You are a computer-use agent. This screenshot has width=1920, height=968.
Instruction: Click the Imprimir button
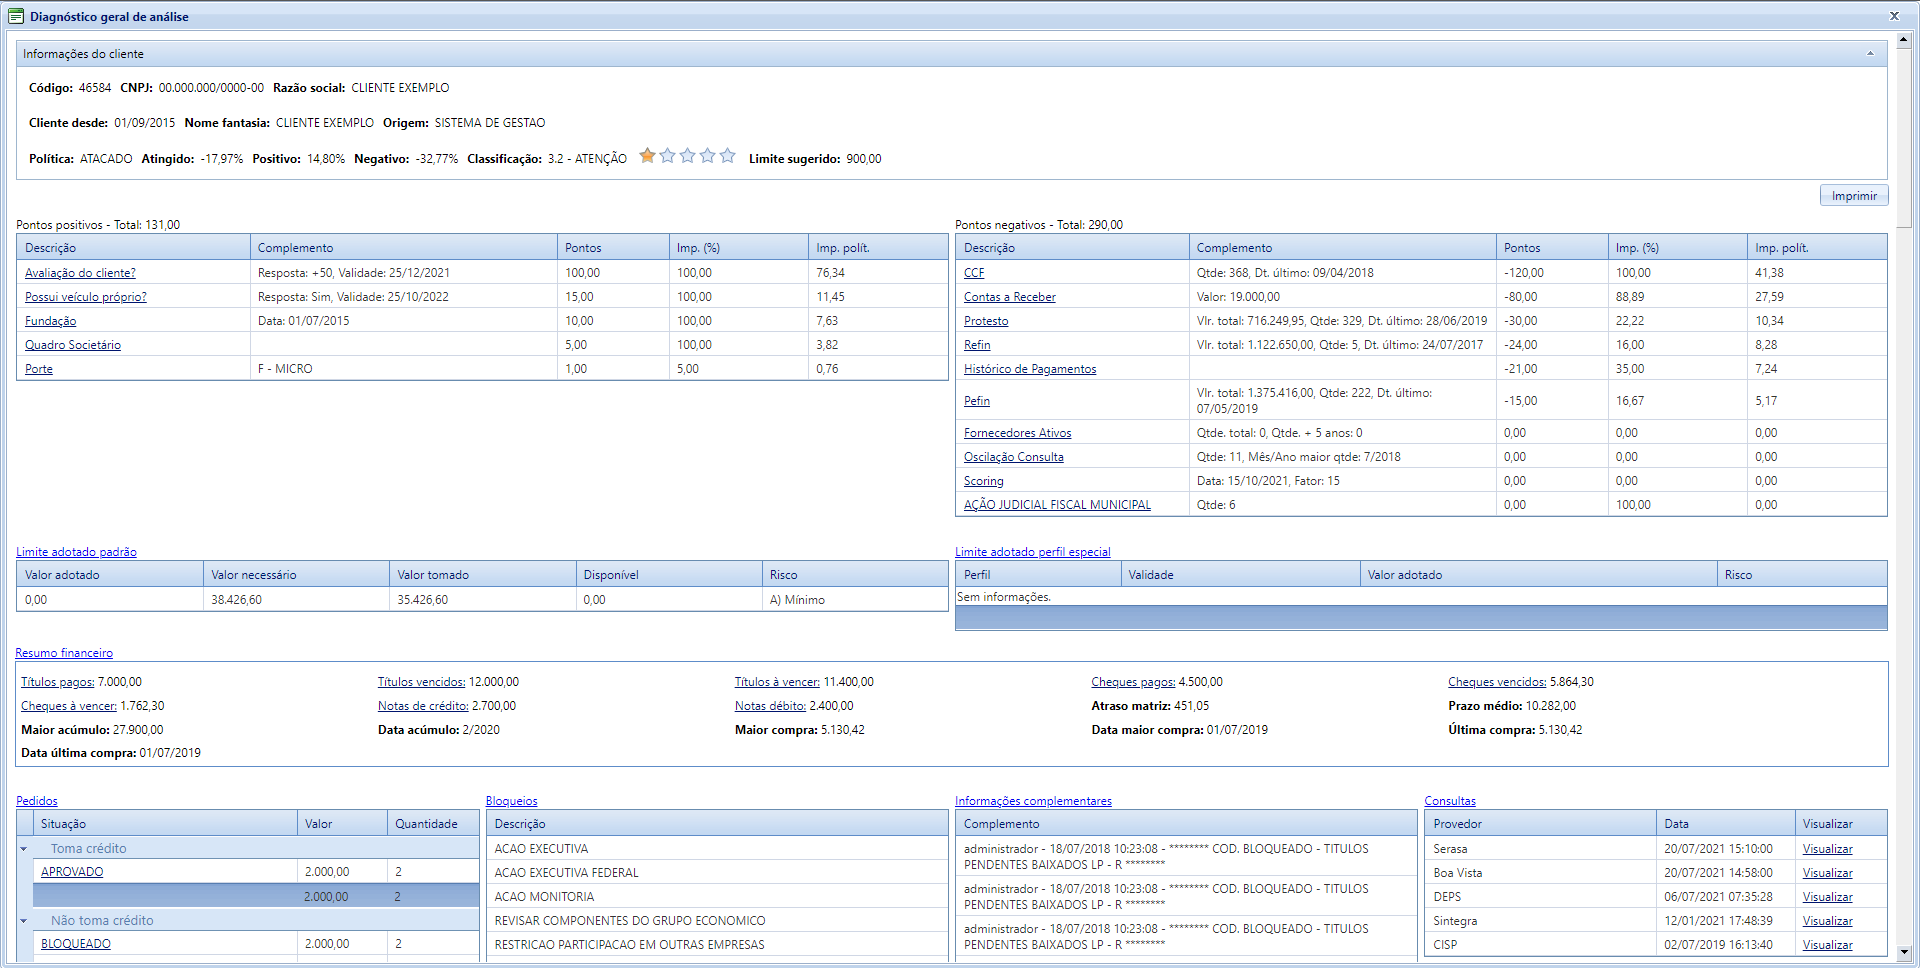pyautogui.click(x=1854, y=196)
